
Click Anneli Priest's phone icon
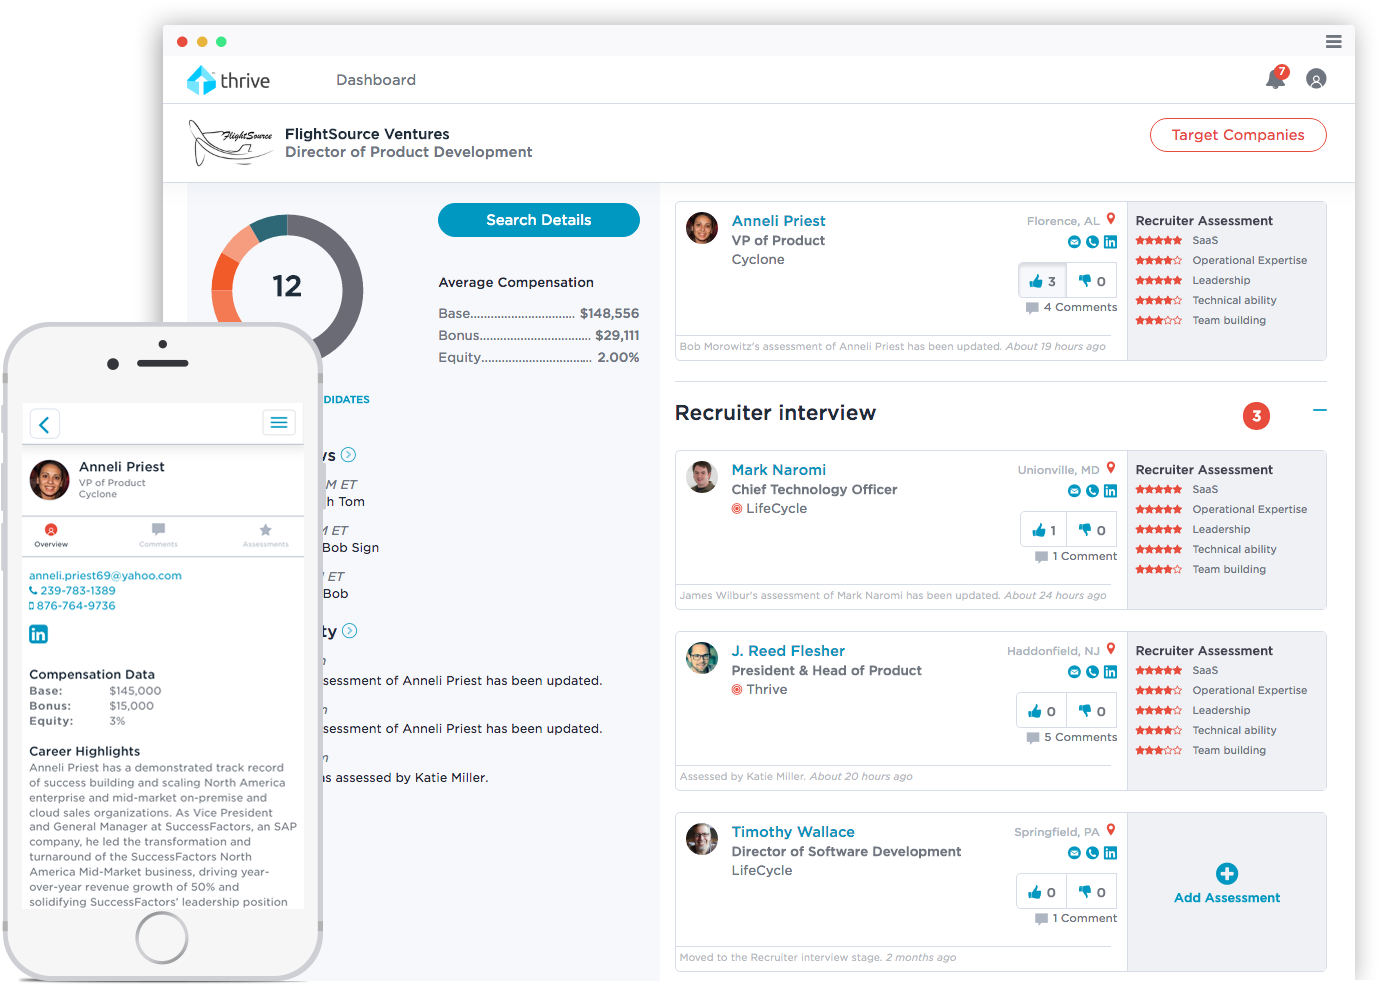pyautogui.click(x=1092, y=242)
